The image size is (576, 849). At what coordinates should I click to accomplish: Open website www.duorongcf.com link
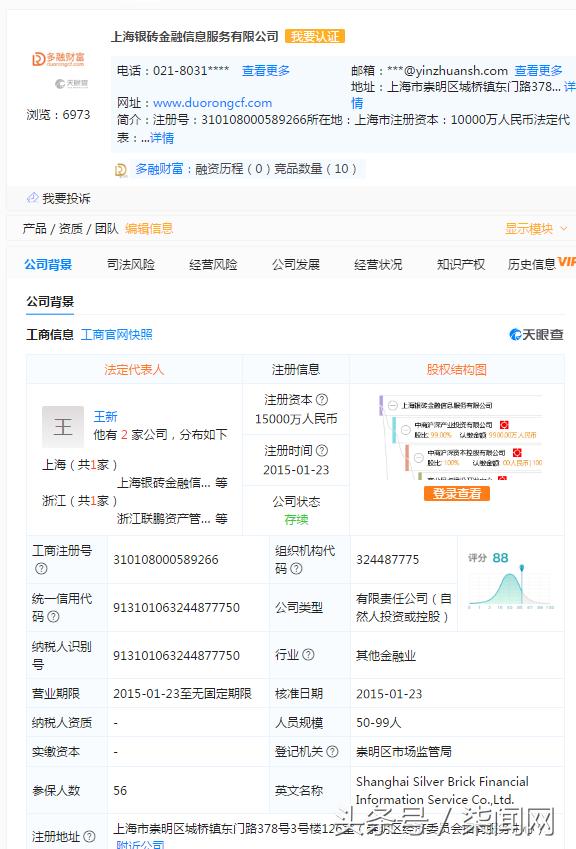(212, 102)
